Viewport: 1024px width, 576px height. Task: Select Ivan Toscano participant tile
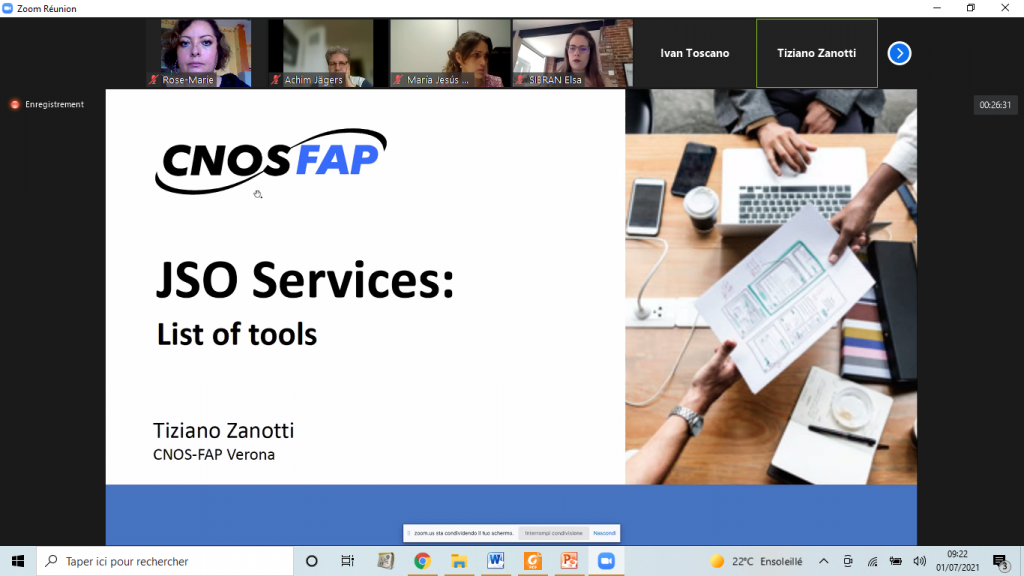(x=694, y=53)
